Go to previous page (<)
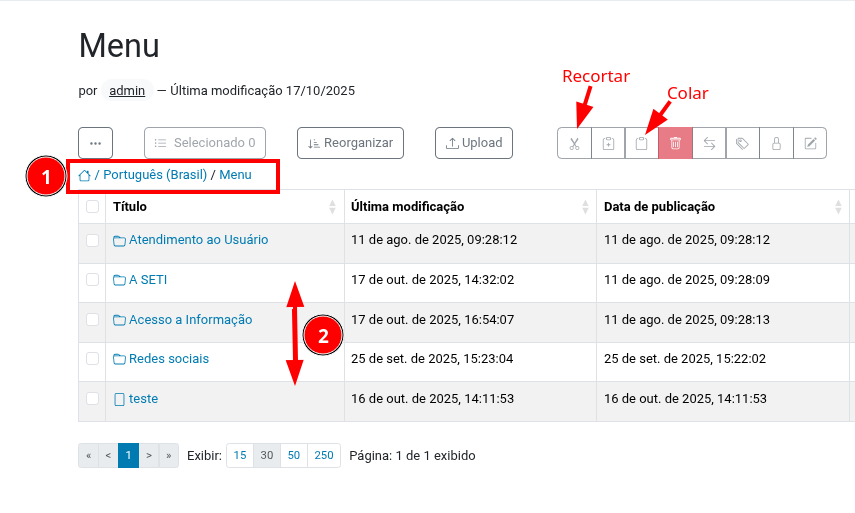855x513 pixels. coord(108,456)
